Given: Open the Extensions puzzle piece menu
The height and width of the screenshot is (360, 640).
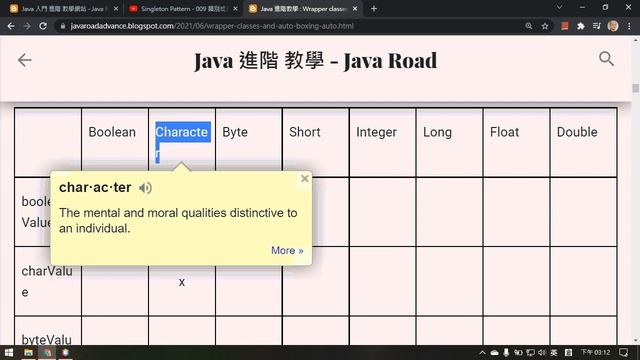Looking at the screenshot, I should [x=581, y=26].
